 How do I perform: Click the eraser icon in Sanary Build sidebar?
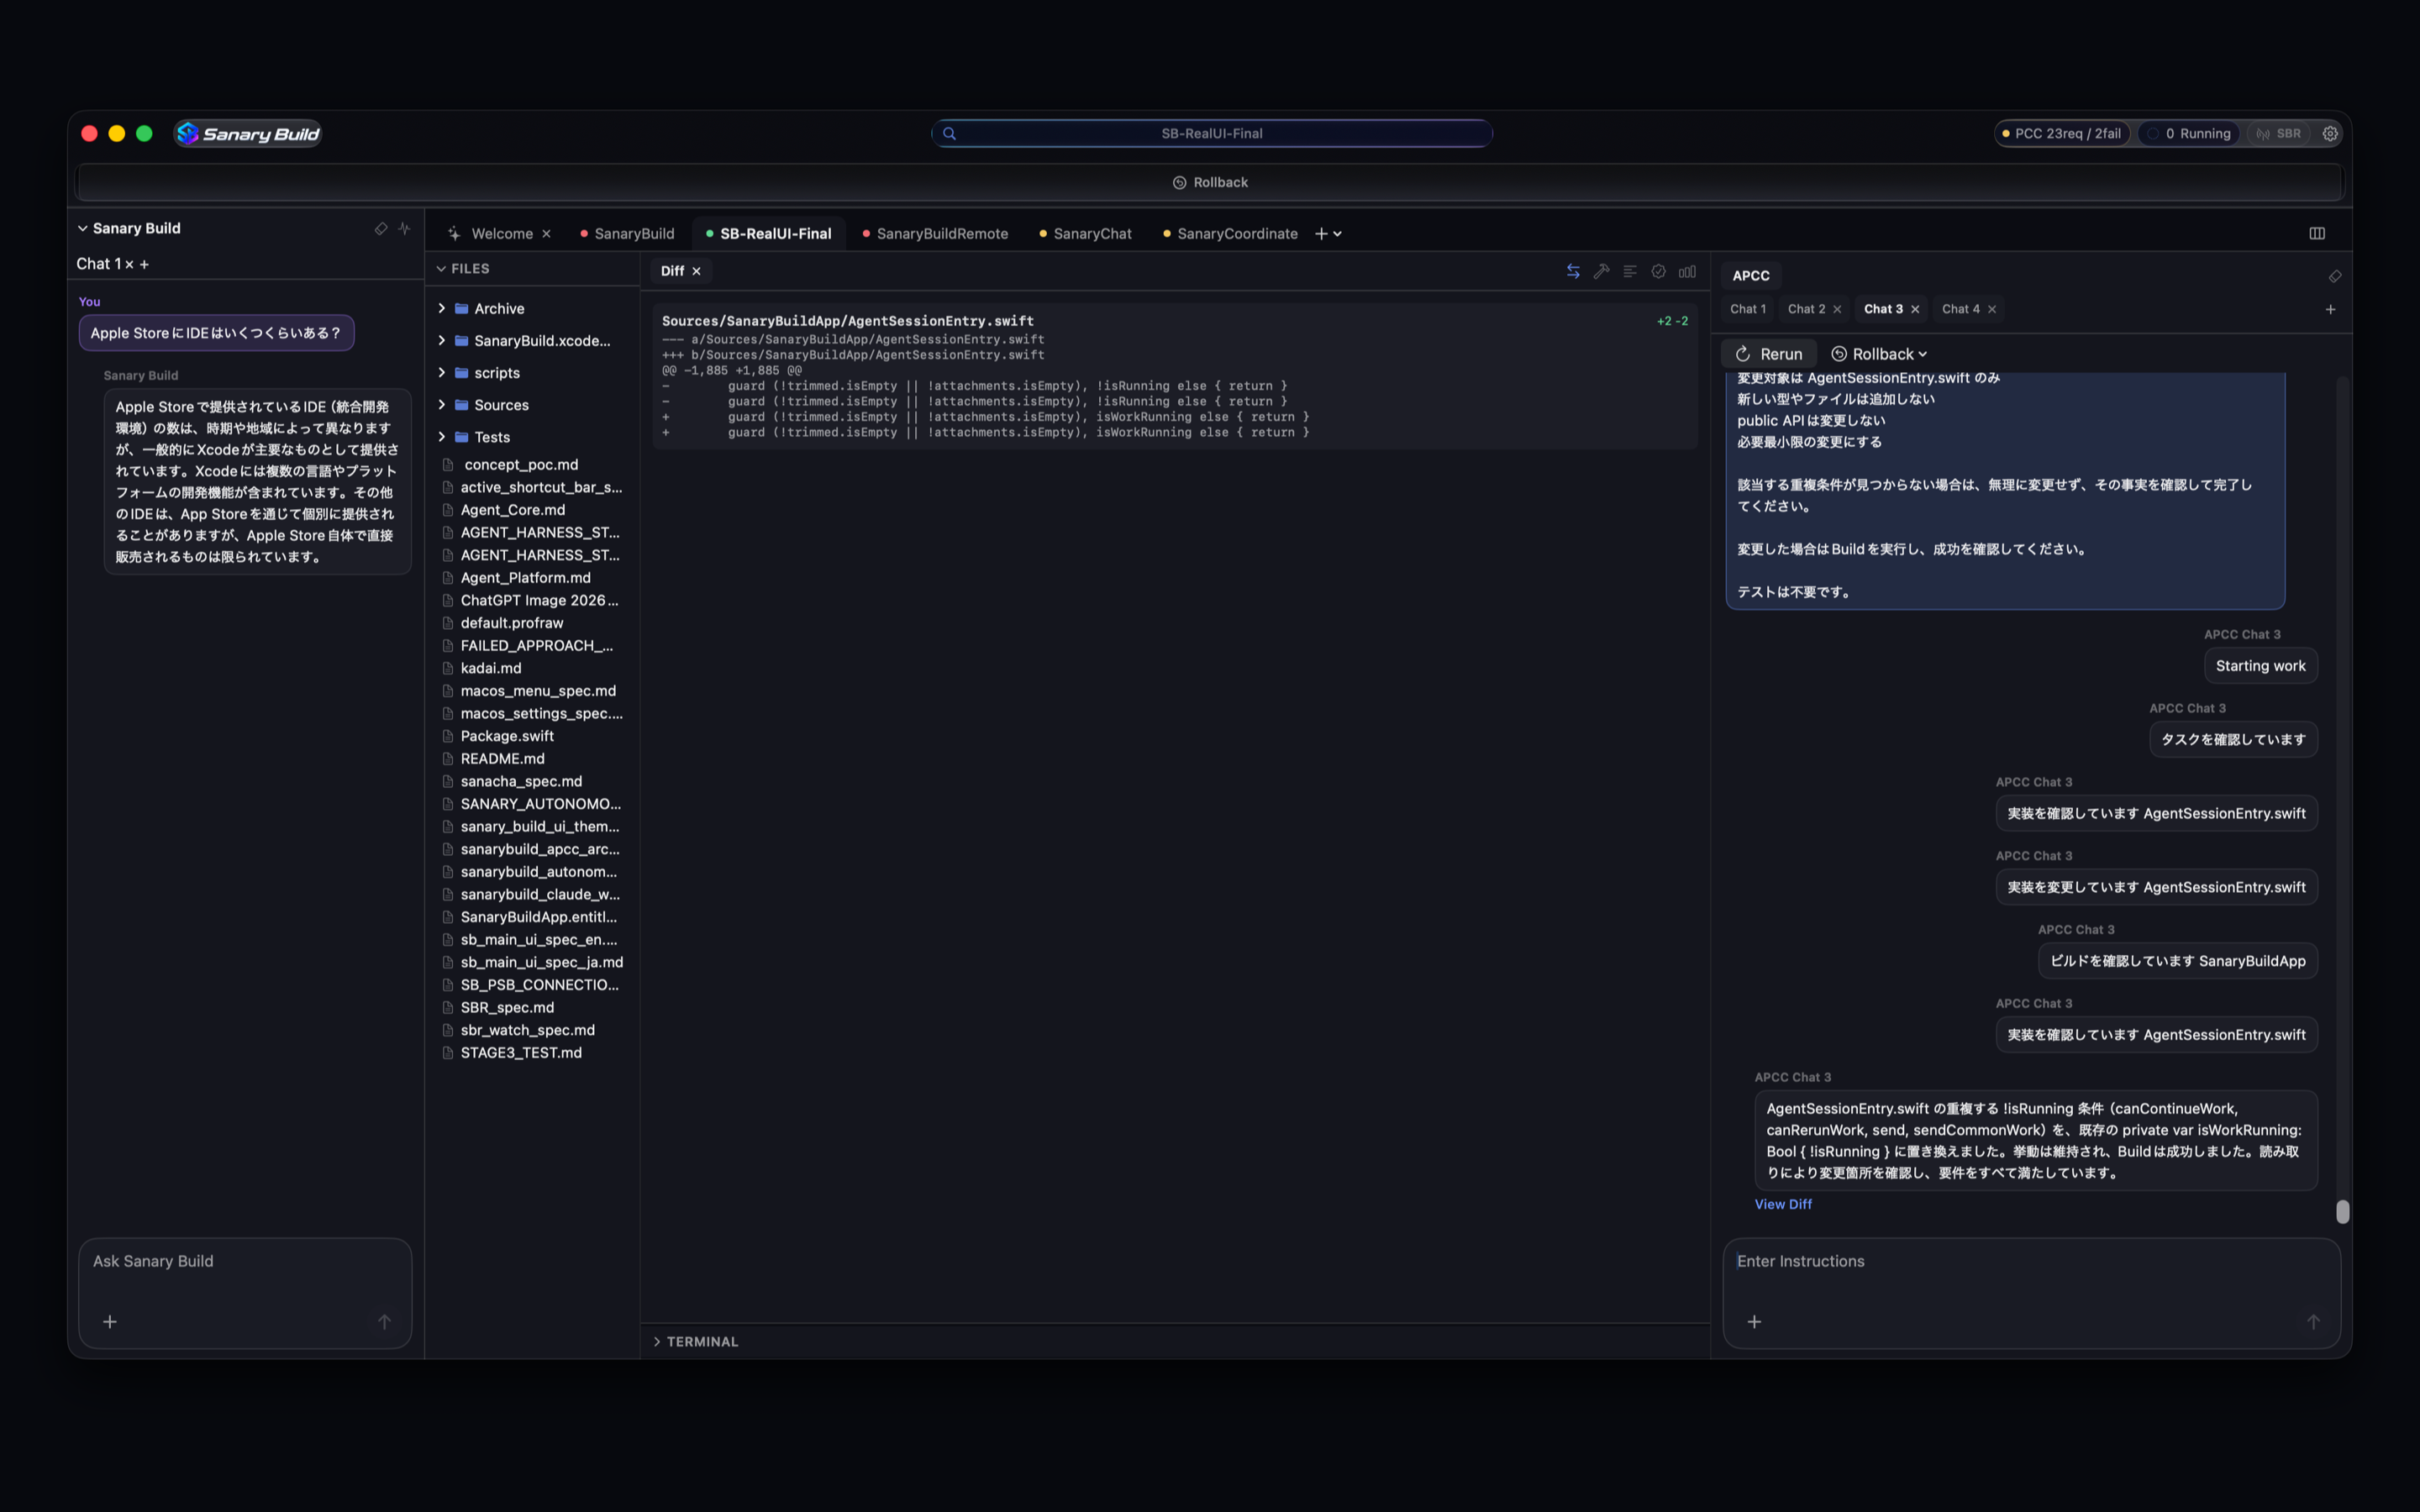click(x=381, y=228)
